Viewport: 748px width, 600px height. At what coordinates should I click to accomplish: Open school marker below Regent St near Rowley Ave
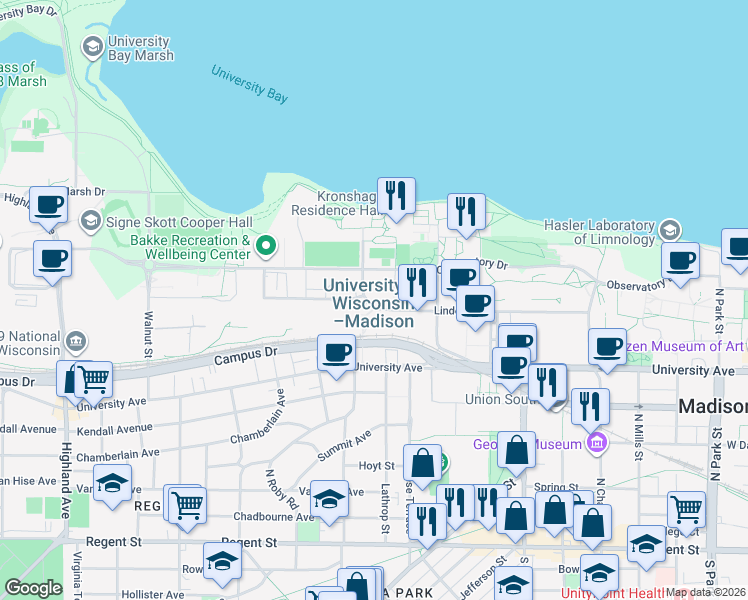pos(222,561)
